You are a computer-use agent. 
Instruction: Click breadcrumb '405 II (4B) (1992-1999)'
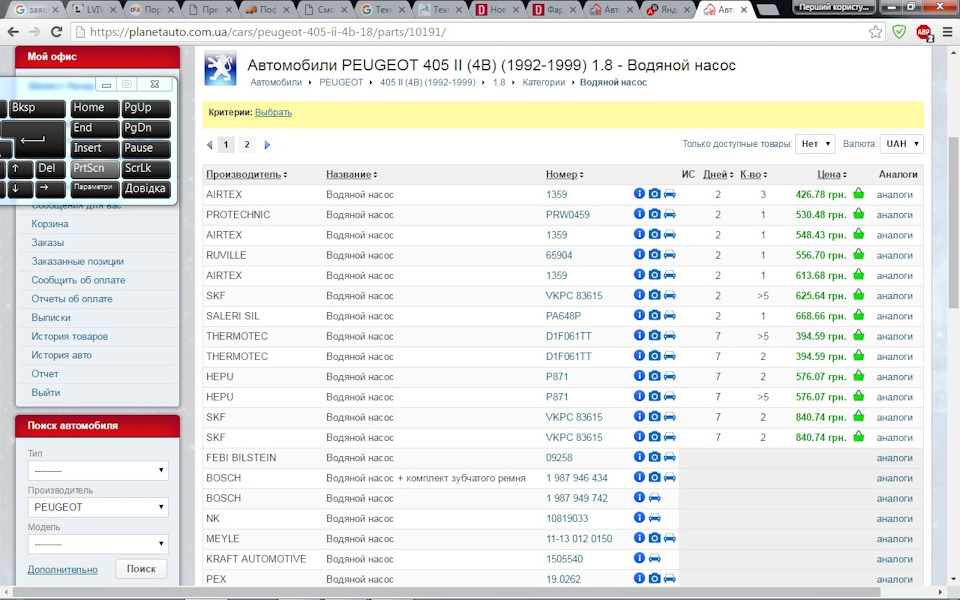[x=427, y=82]
